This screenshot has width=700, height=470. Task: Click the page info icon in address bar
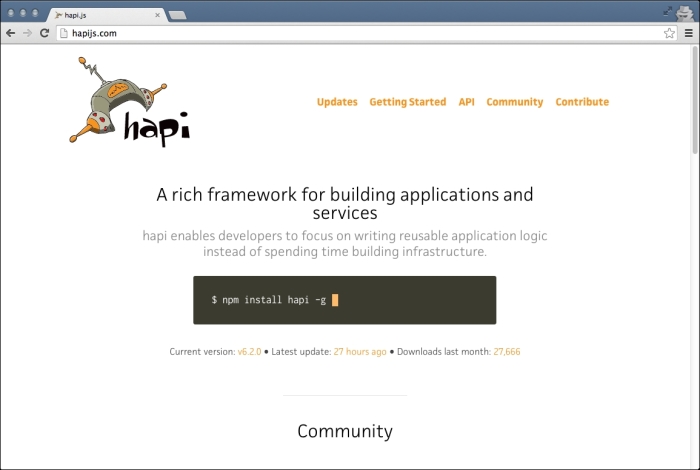pos(64,33)
